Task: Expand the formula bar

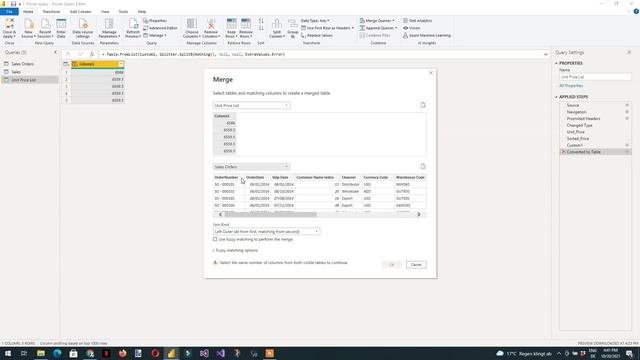Action: pyautogui.click(x=546, y=54)
